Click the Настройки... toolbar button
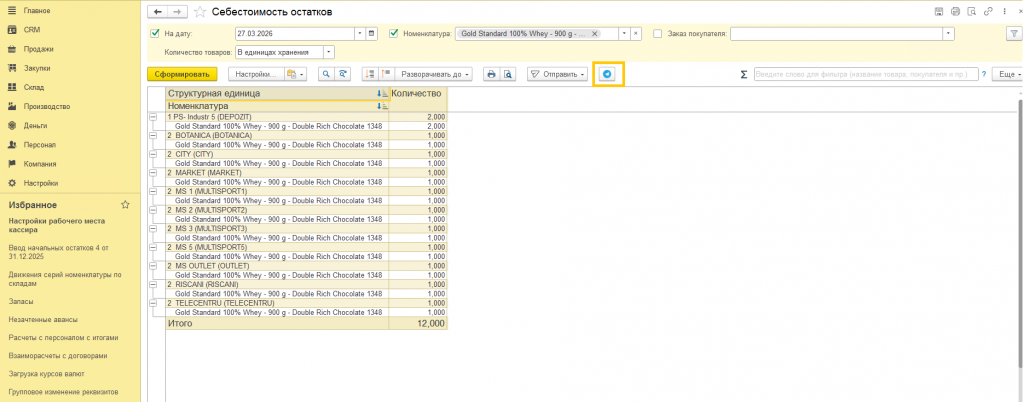The height and width of the screenshot is (402, 1023). pyautogui.click(x=256, y=74)
